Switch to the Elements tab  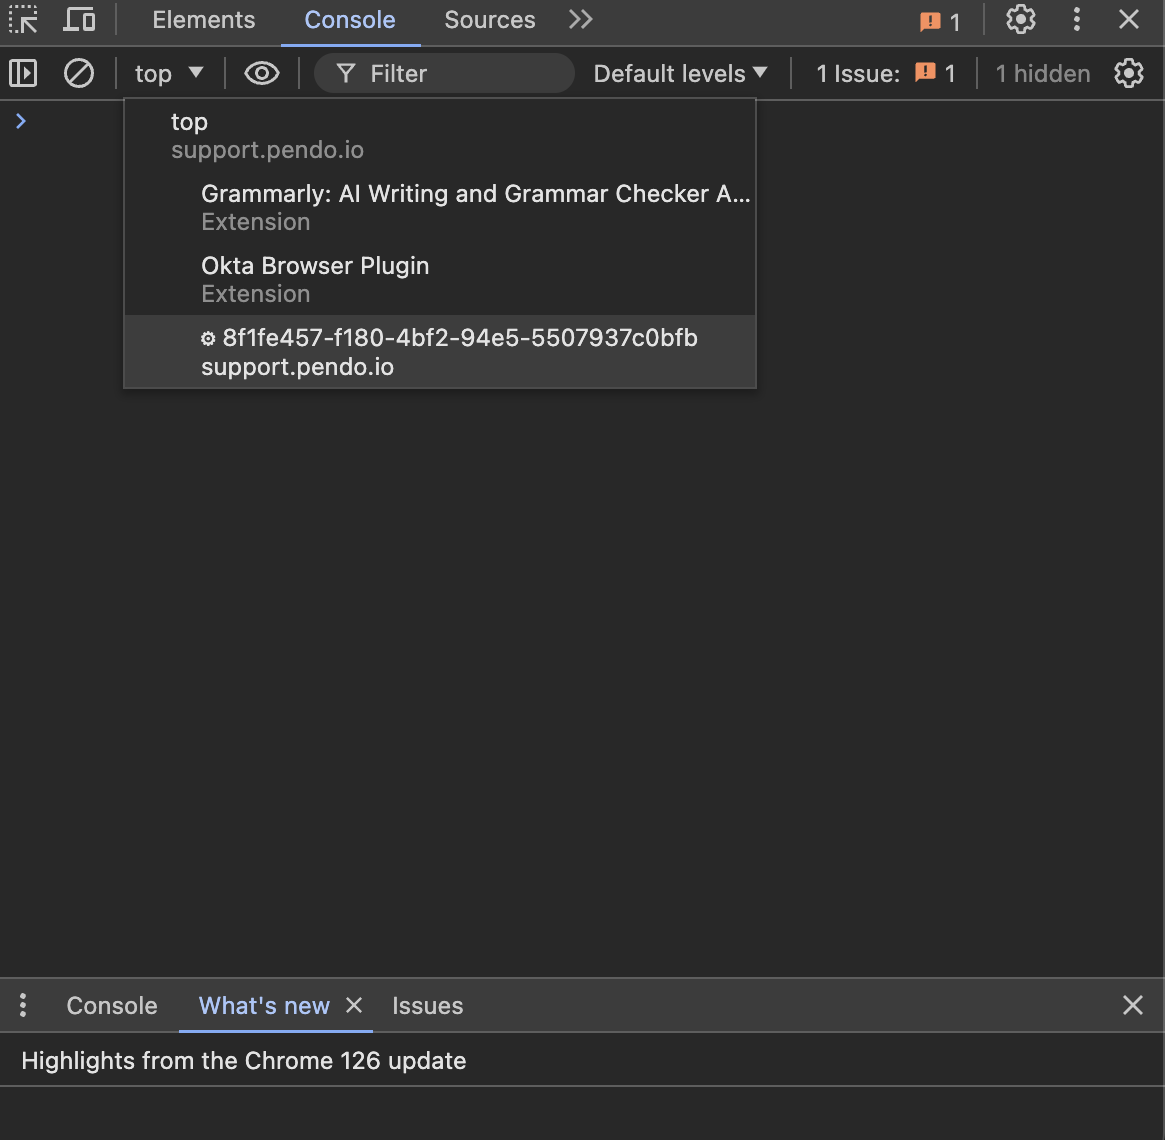(204, 20)
